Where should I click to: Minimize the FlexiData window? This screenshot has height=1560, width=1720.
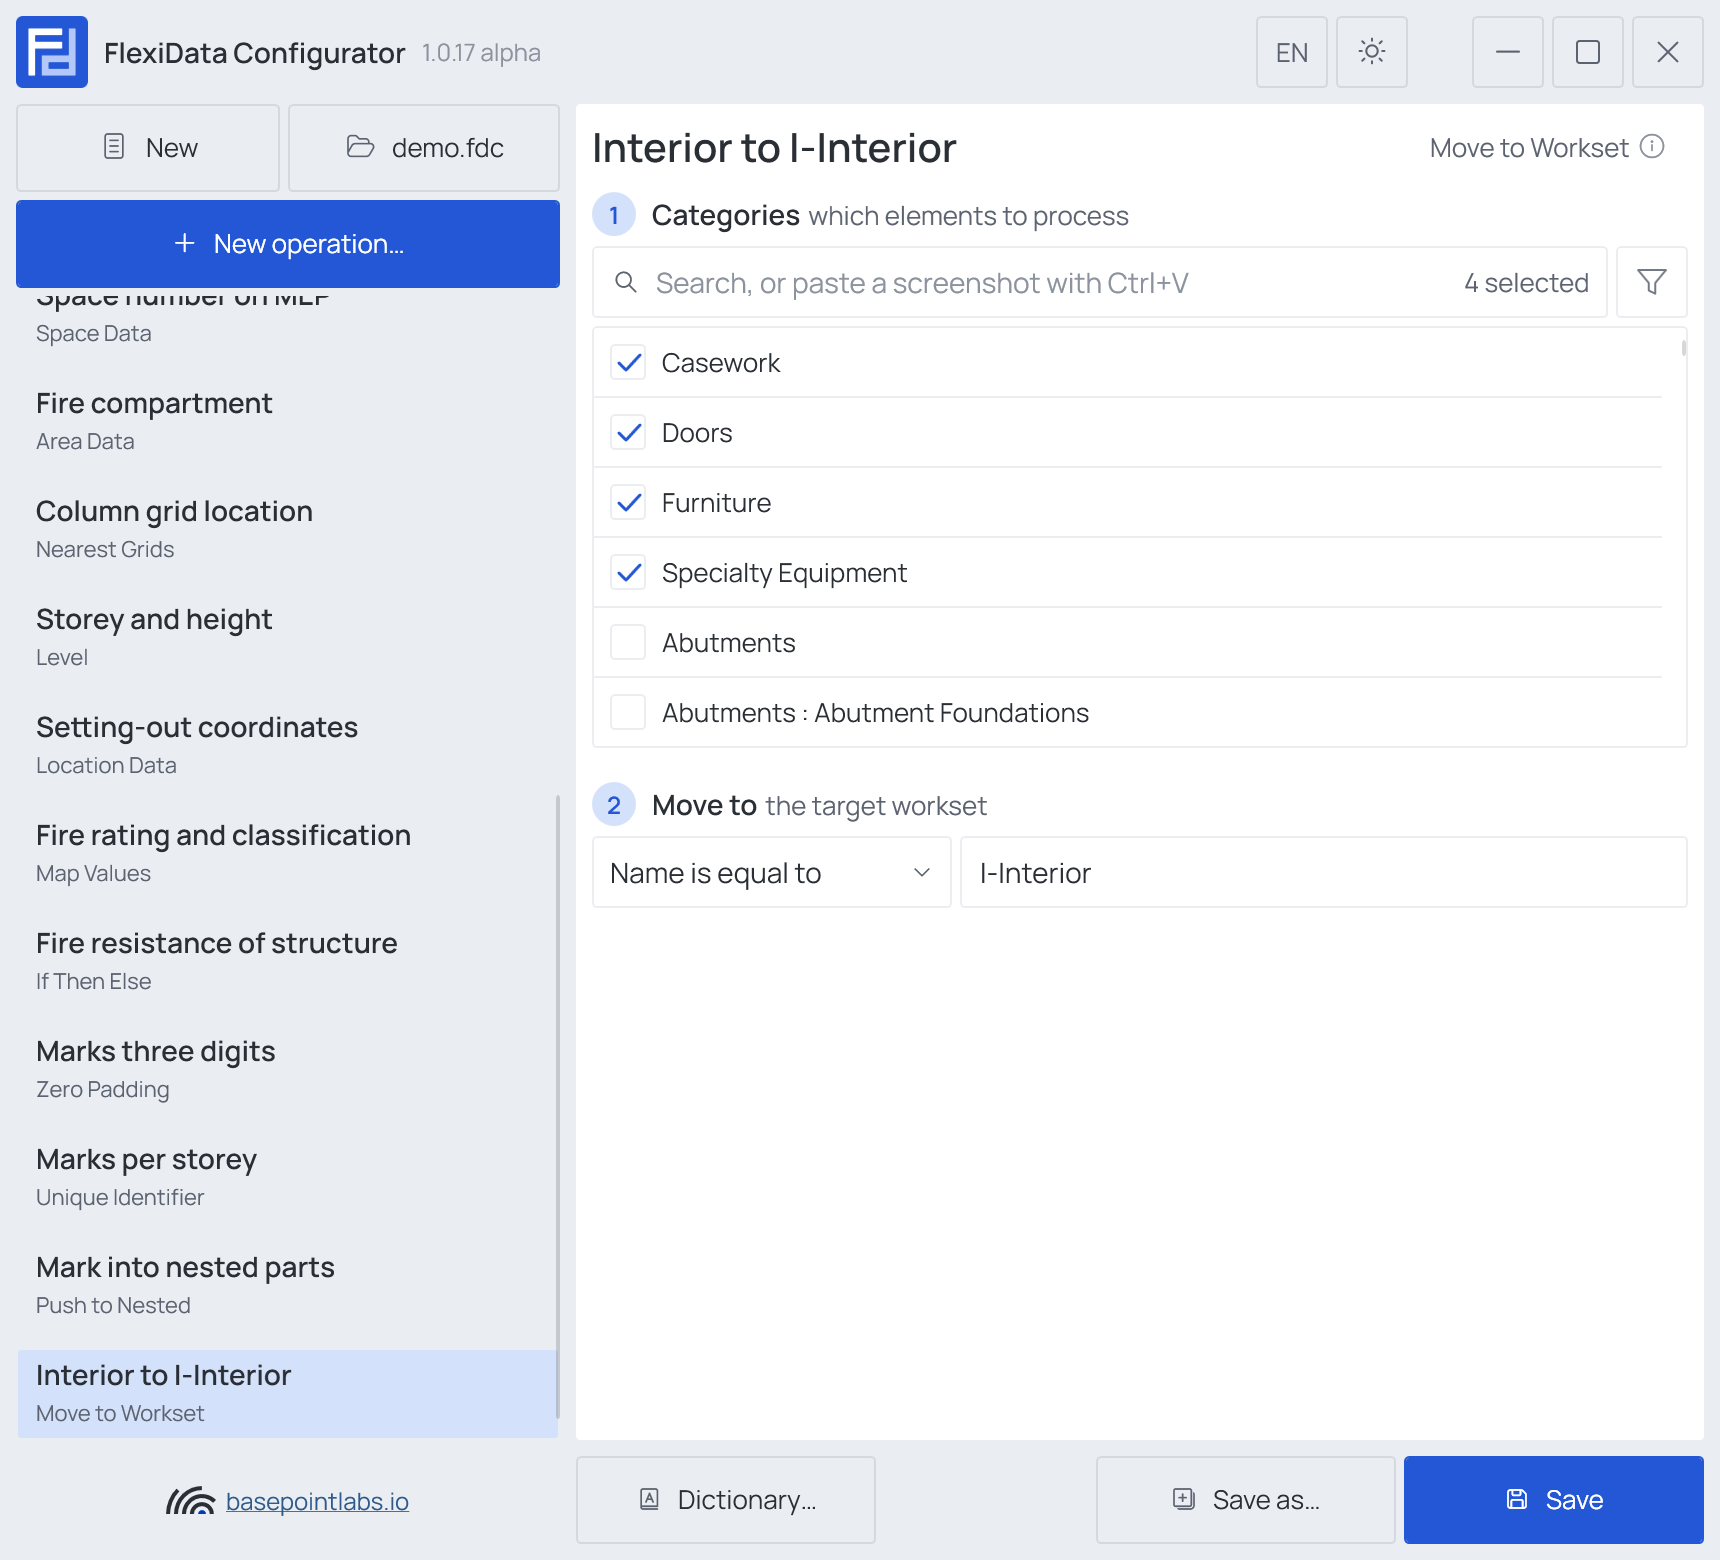(x=1508, y=52)
